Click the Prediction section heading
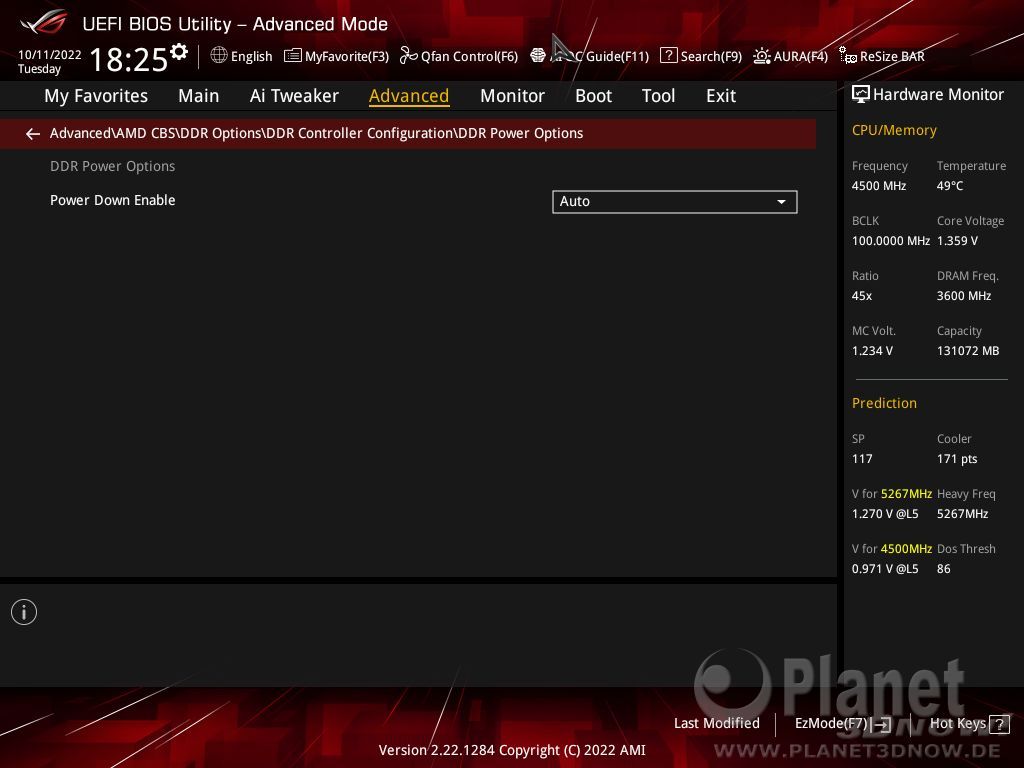 tap(884, 404)
